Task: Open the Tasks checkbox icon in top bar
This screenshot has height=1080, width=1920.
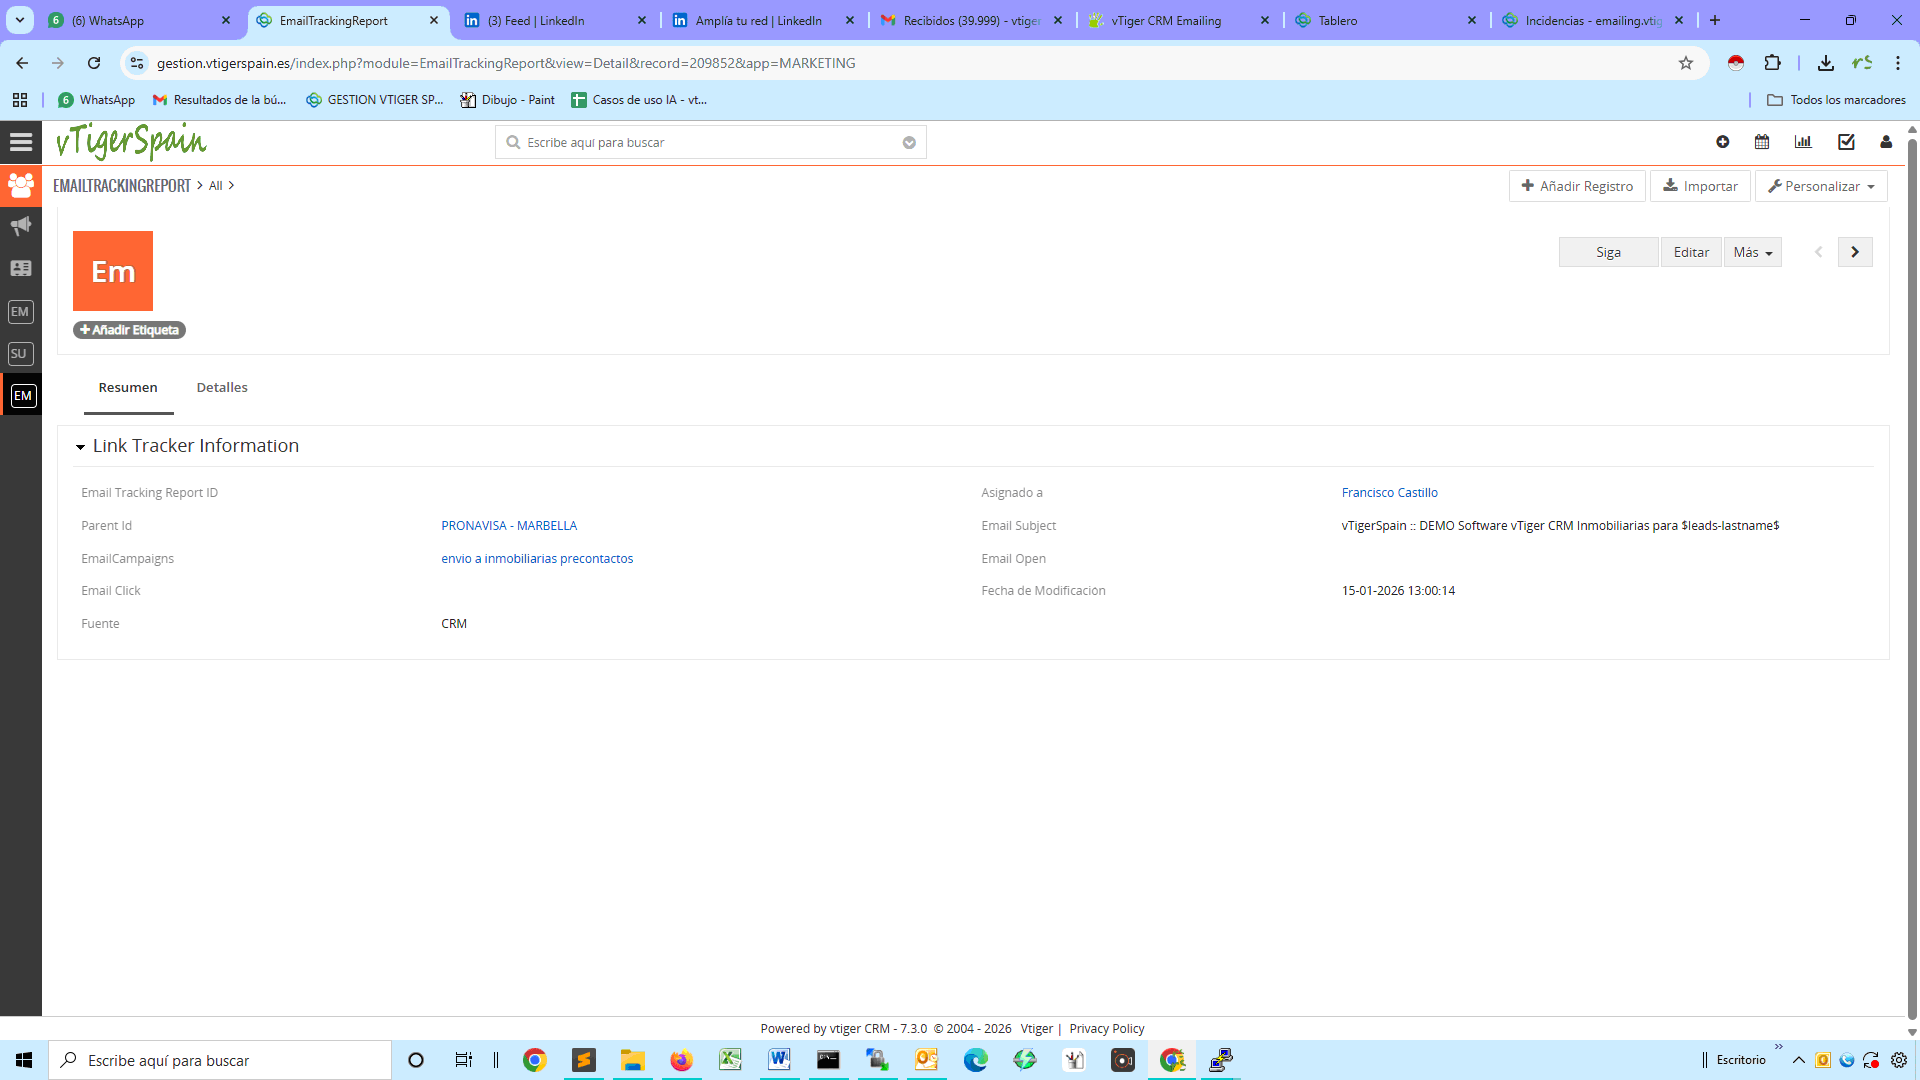Action: tap(1846, 142)
